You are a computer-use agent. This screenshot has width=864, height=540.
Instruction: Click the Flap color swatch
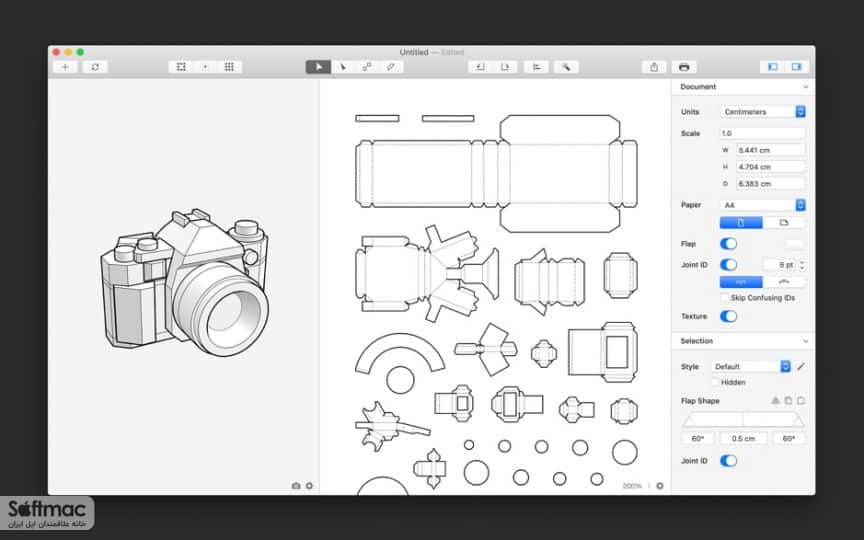pos(794,244)
